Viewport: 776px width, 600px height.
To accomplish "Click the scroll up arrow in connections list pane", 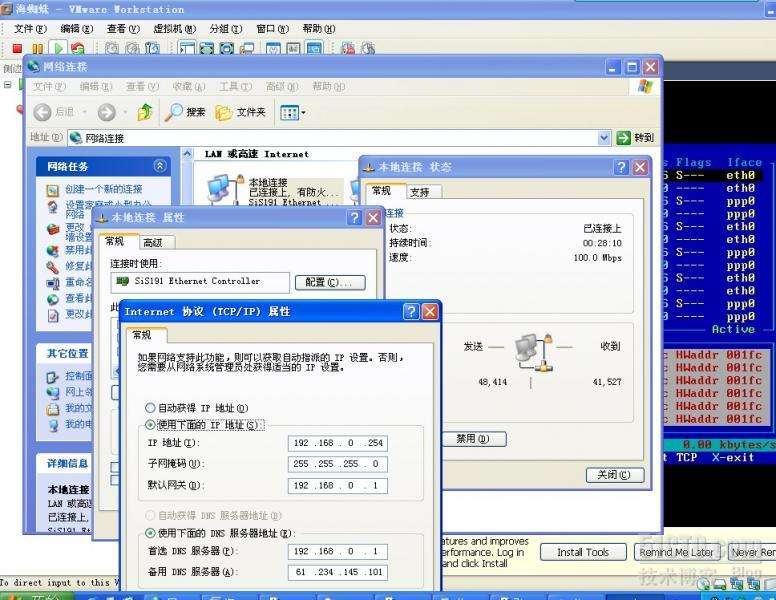I will [x=187, y=154].
